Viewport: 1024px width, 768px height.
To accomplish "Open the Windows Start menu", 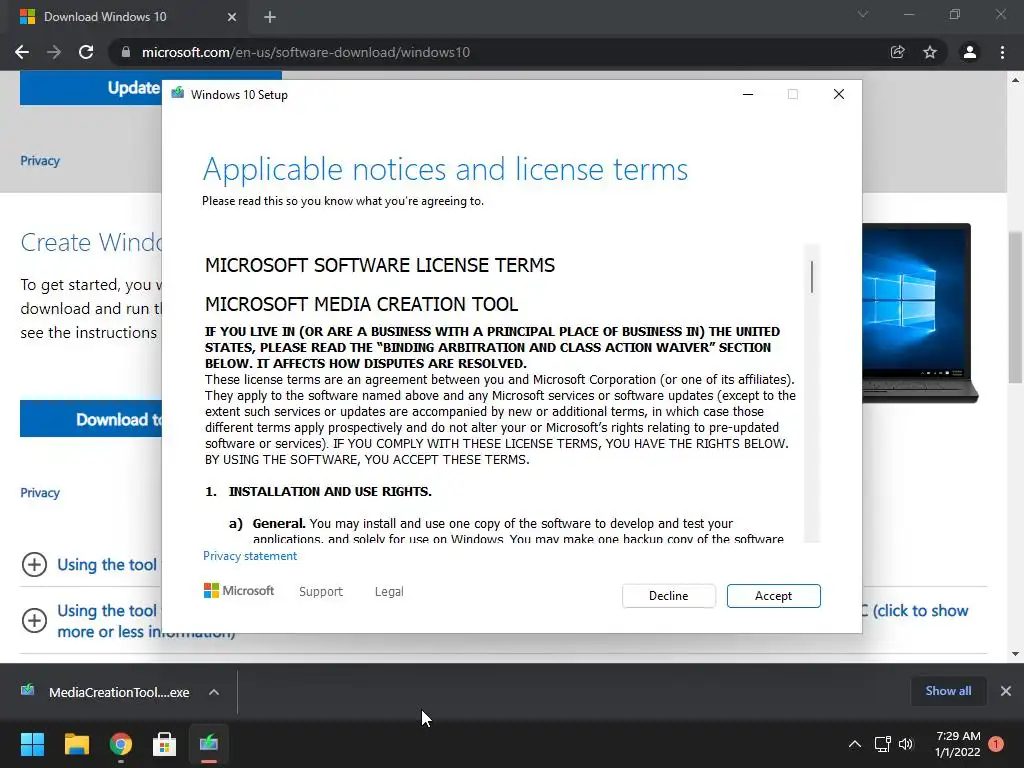I will coord(32,744).
